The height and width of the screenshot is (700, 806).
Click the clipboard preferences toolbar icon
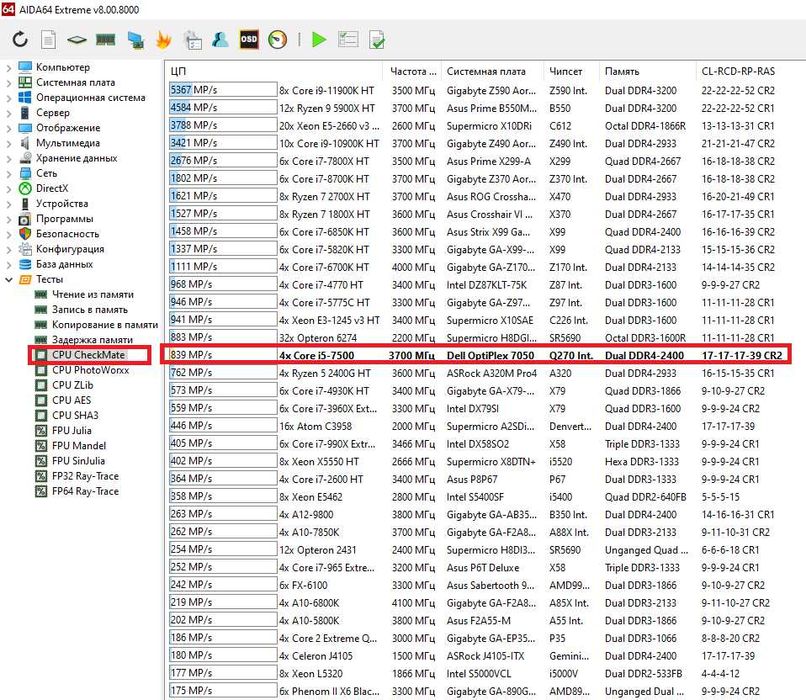(x=193, y=40)
